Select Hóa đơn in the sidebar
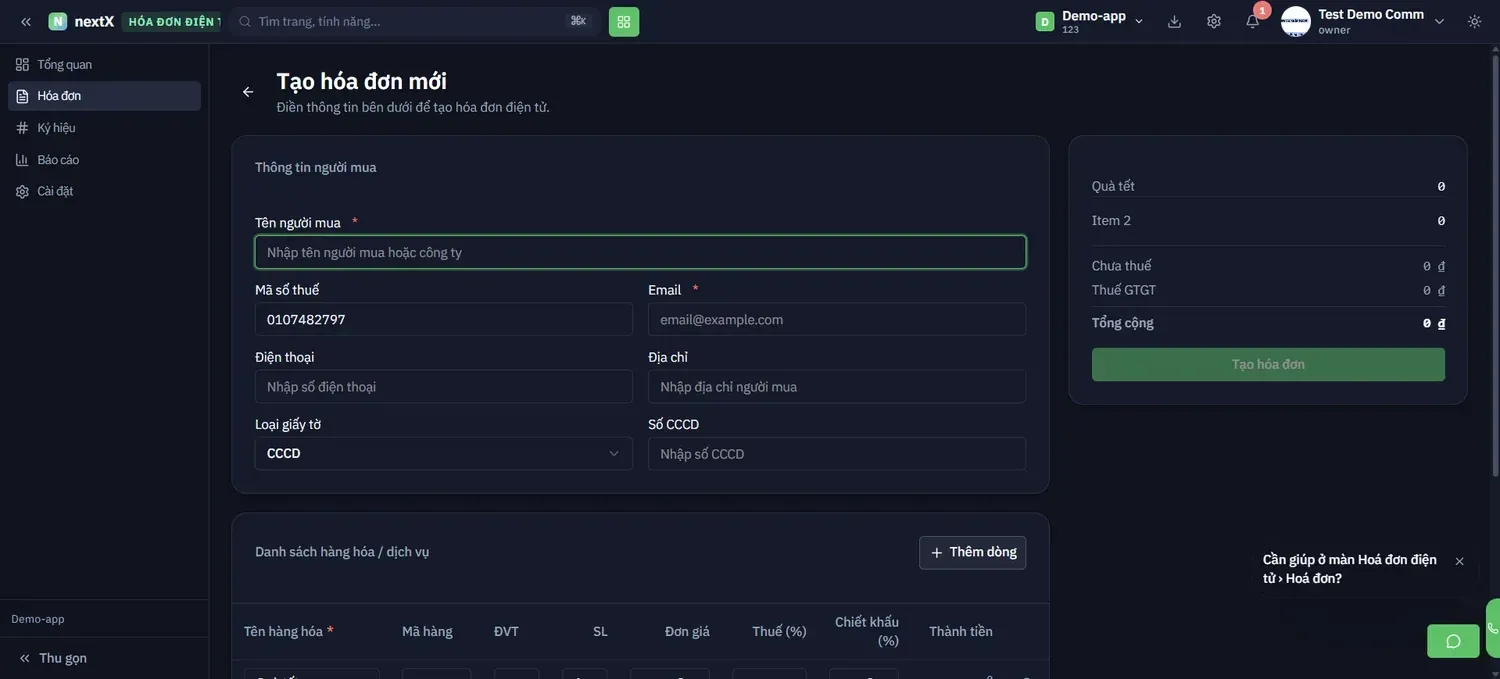Image resolution: width=1500 pixels, height=679 pixels. coord(104,96)
